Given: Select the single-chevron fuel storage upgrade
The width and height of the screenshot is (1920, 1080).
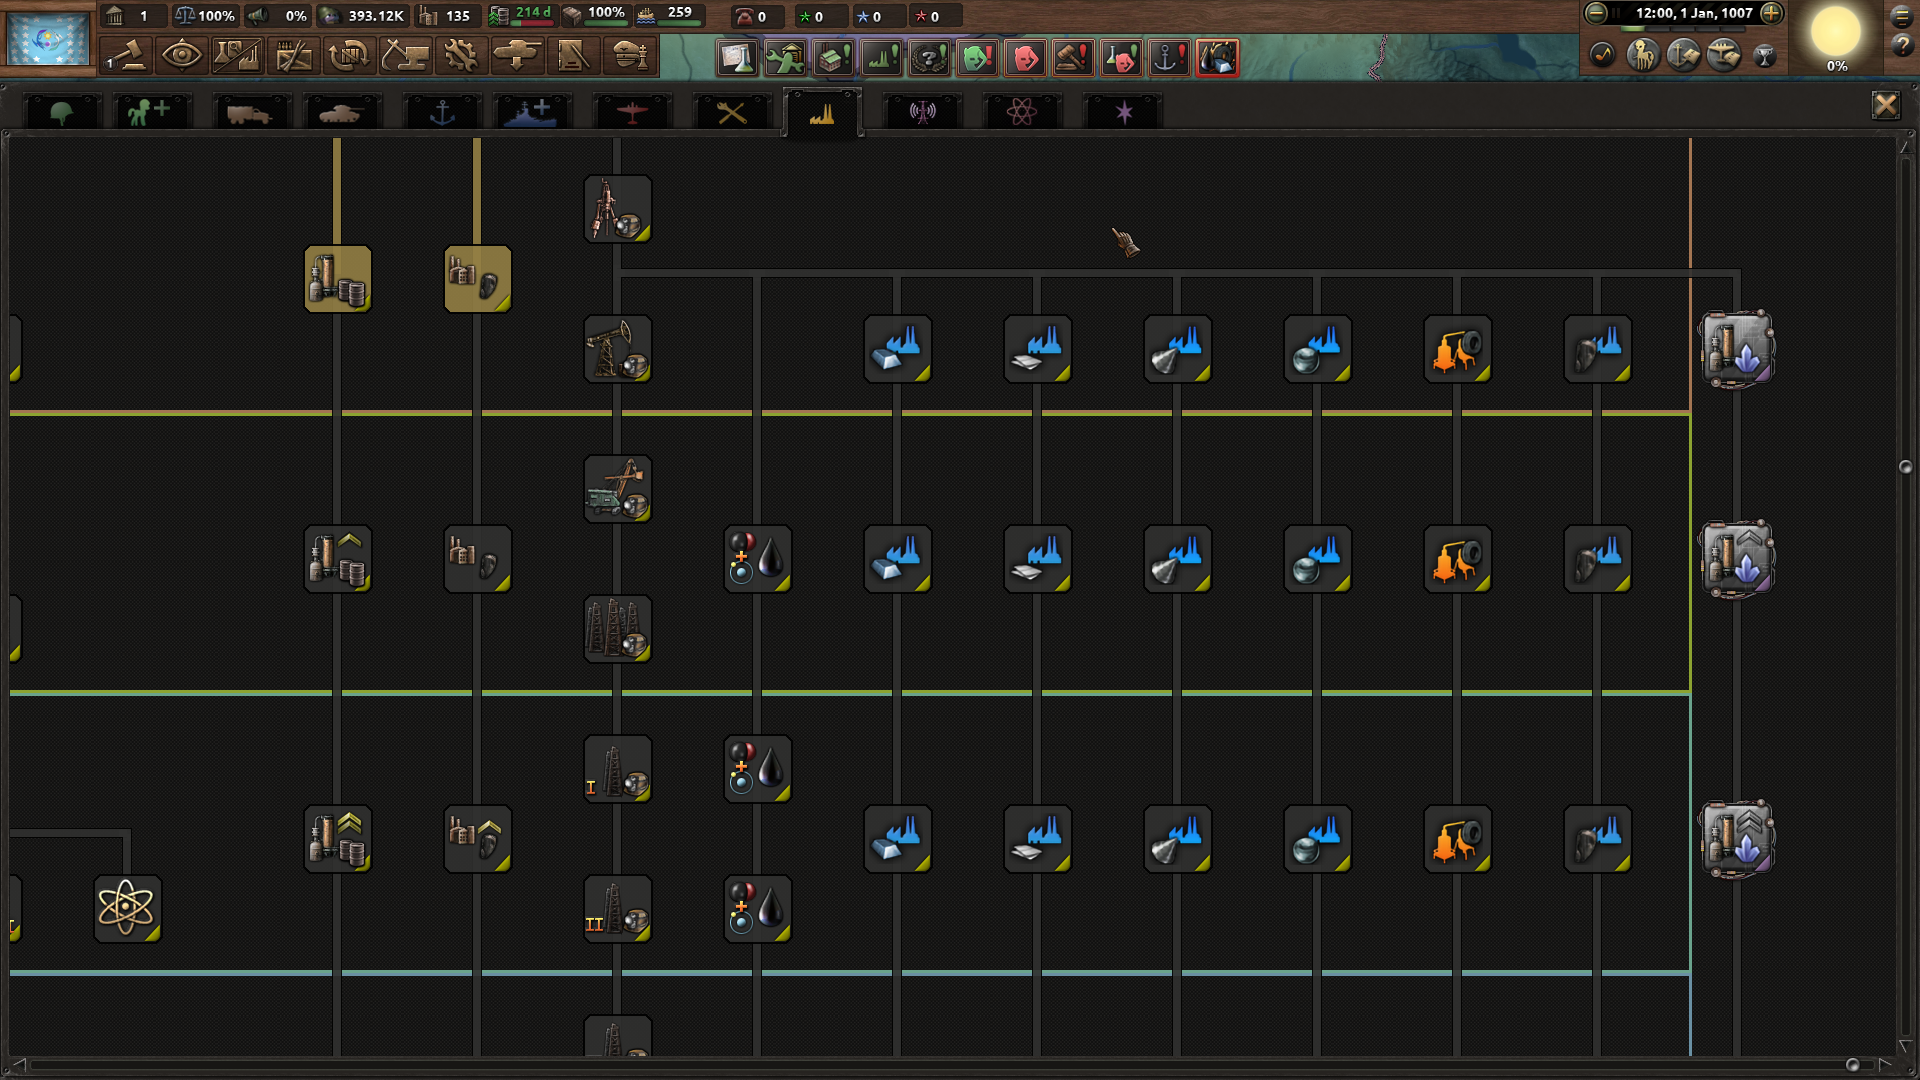Looking at the screenshot, I should (x=338, y=559).
